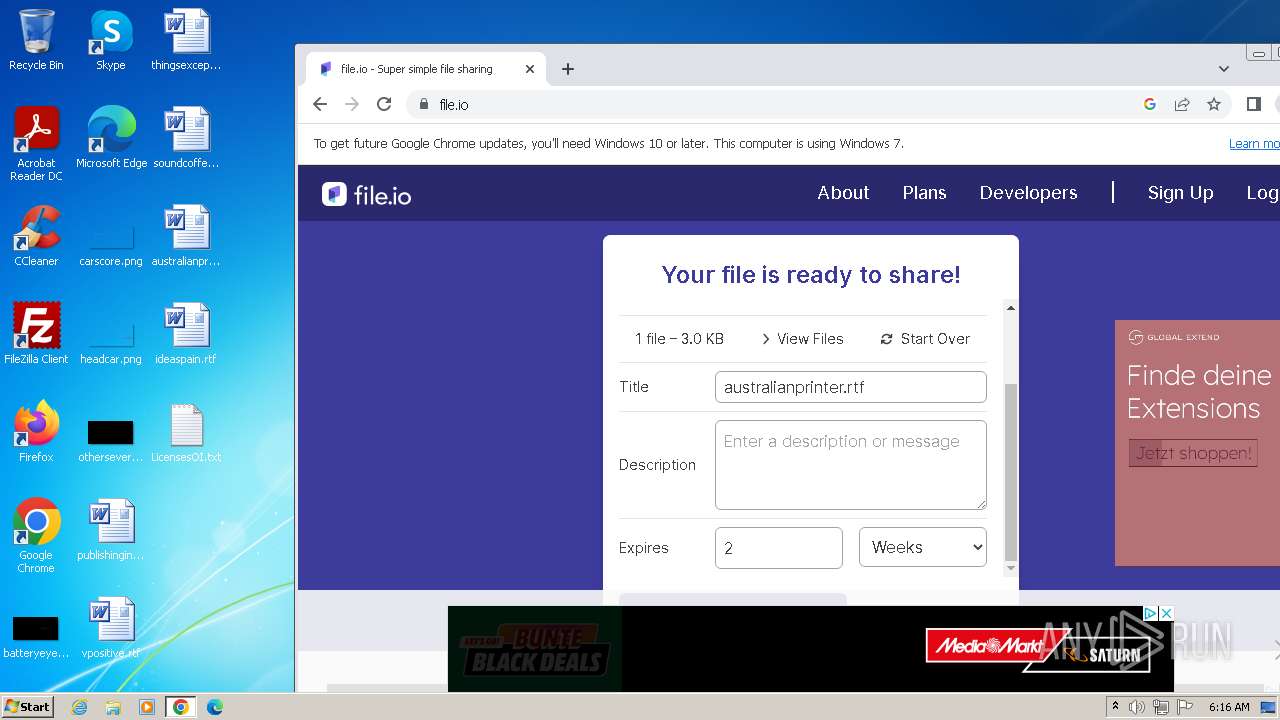Viewport: 1280px width, 720px height.
Task: Click Sign Up in navigation
Action: (x=1180, y=193)
